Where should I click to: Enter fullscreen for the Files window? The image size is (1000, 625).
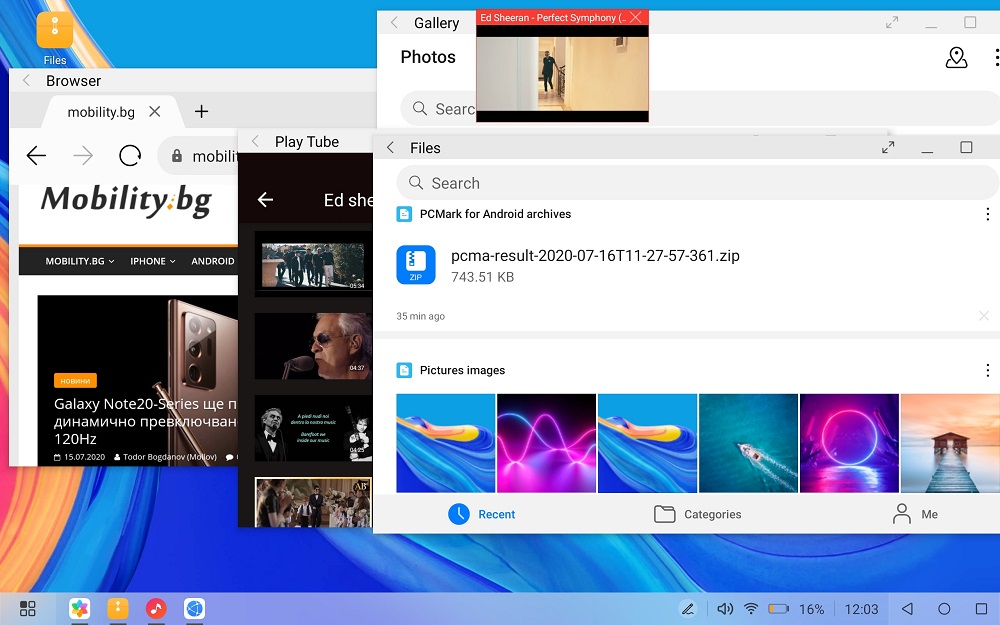coord(888,147)
